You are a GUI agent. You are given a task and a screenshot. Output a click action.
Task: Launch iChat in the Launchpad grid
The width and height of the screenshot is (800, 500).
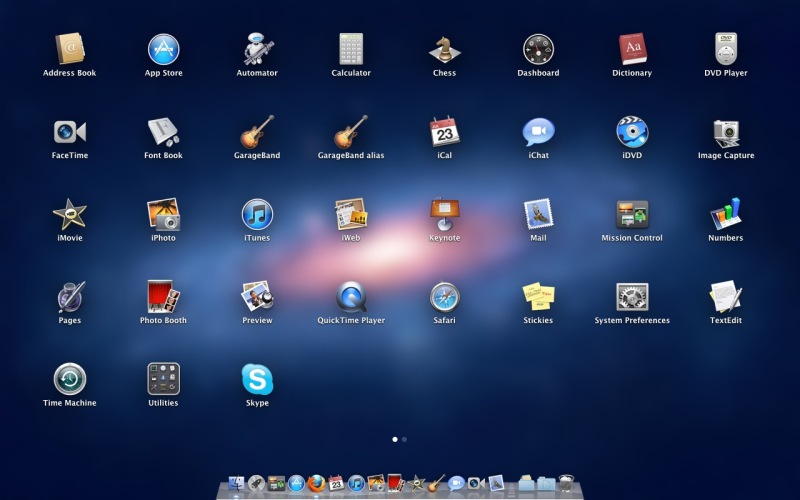click(538, 132)
